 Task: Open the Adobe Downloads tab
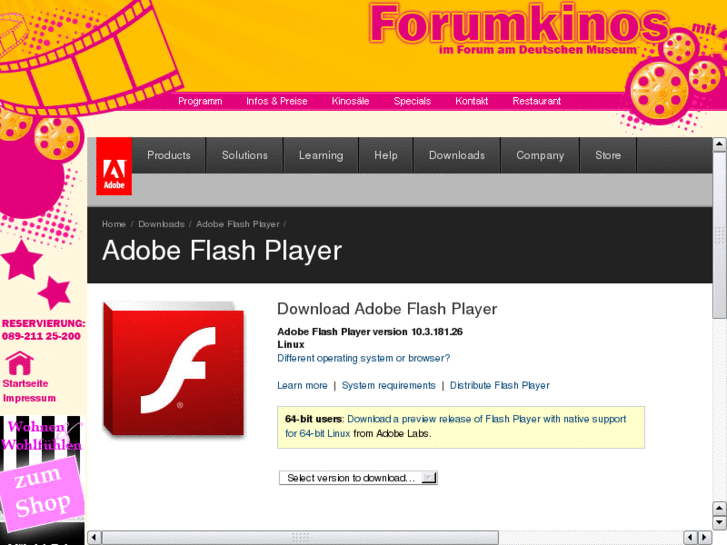[x=457, y=155]
